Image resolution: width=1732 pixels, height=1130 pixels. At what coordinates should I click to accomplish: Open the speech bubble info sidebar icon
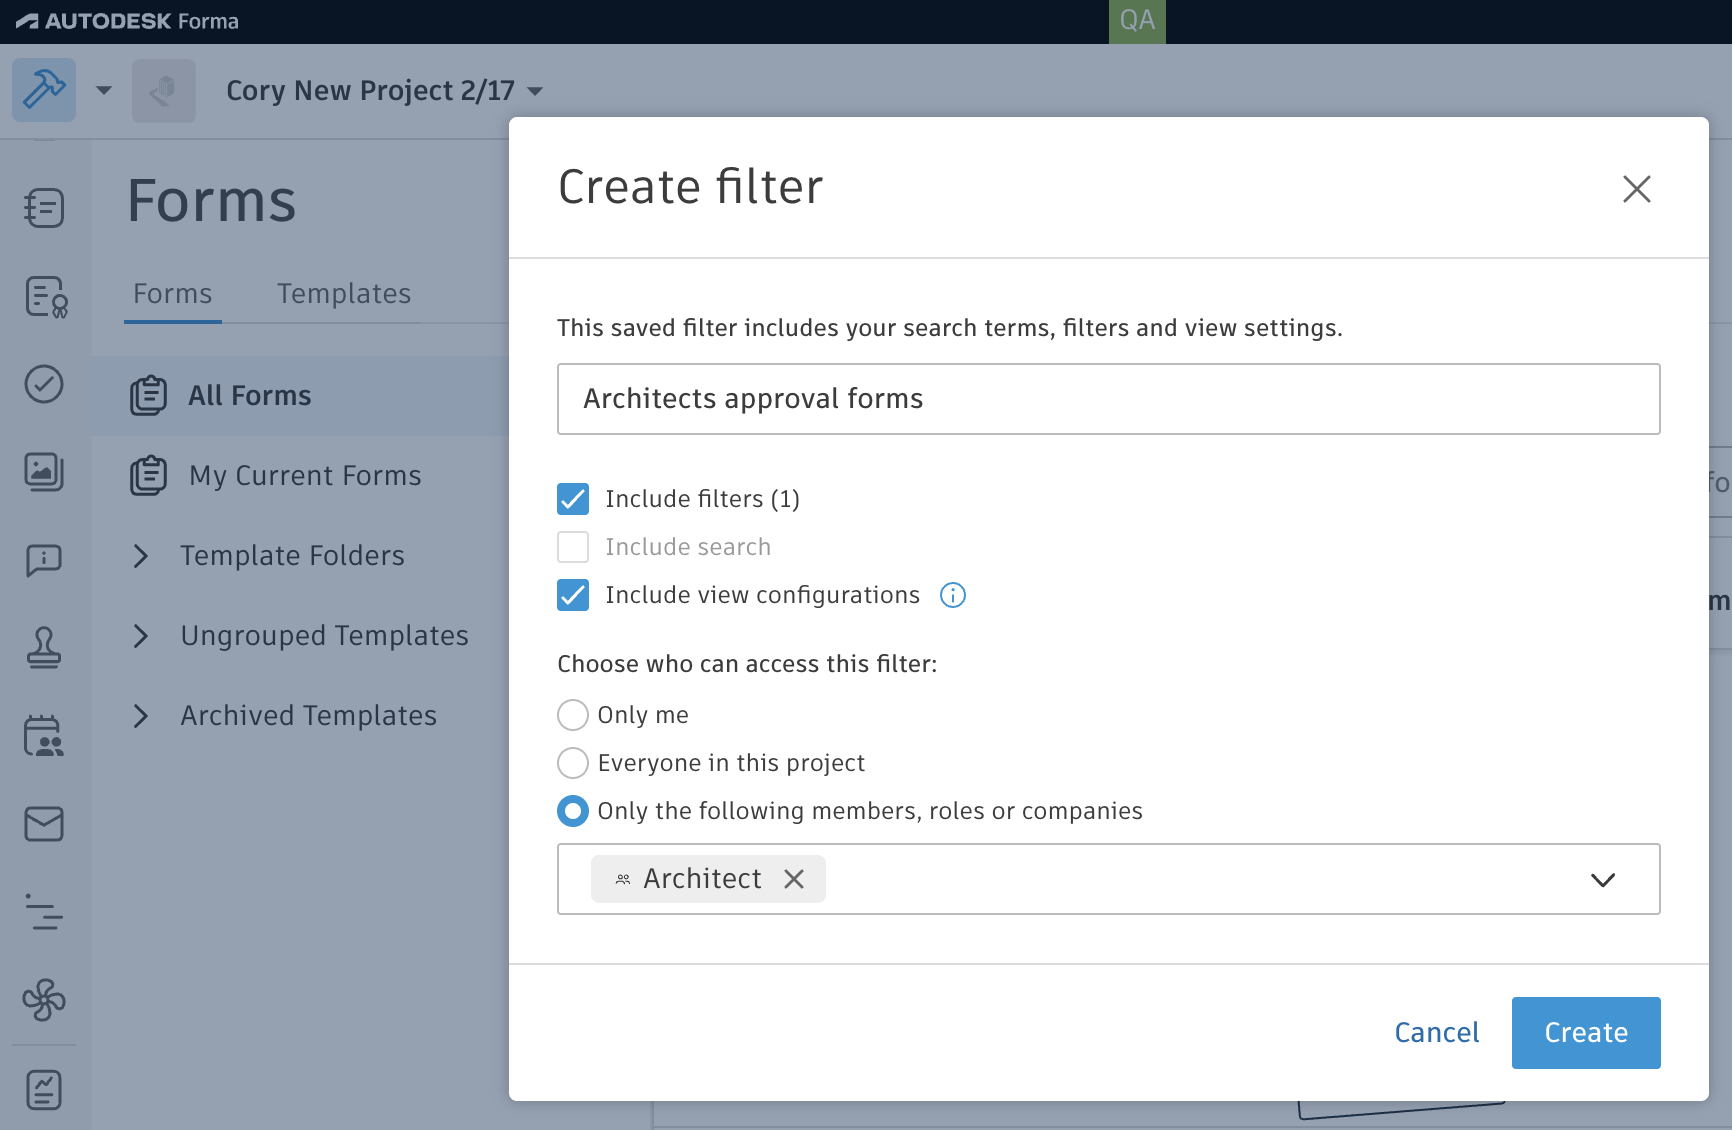pos(44,560)
